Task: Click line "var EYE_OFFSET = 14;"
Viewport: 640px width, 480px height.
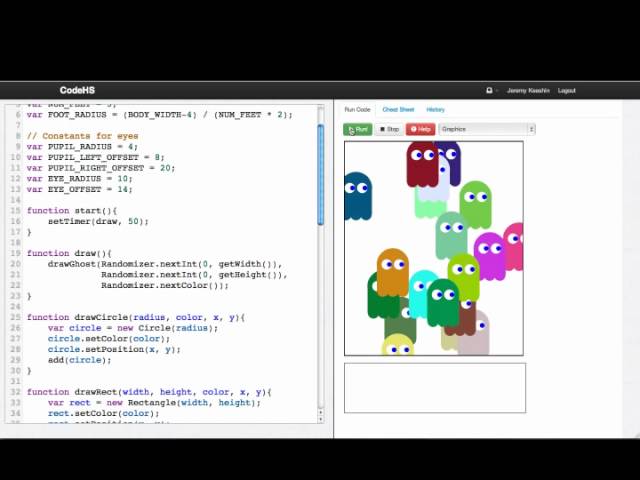Action: 79,189
